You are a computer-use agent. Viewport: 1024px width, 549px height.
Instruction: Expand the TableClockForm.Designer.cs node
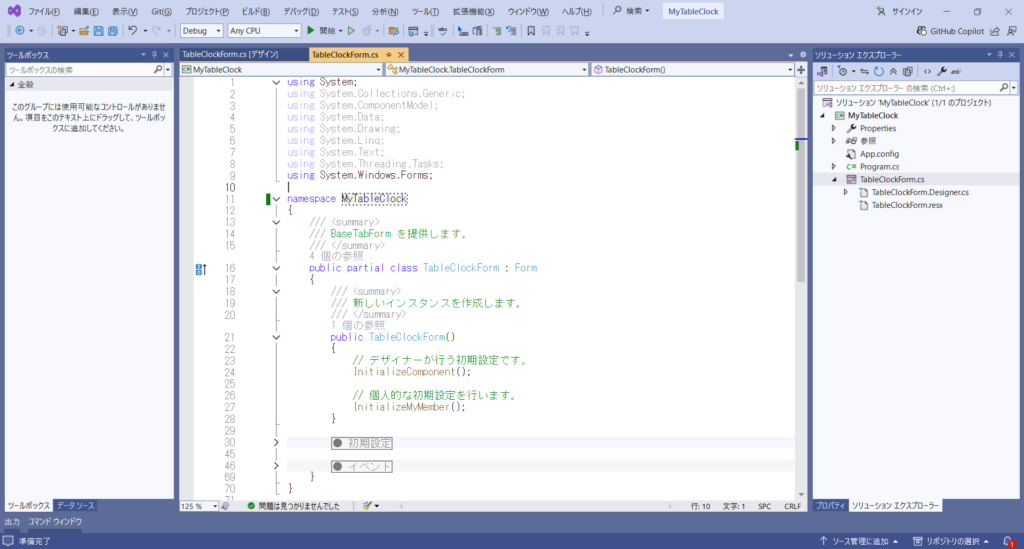[846, 193]
